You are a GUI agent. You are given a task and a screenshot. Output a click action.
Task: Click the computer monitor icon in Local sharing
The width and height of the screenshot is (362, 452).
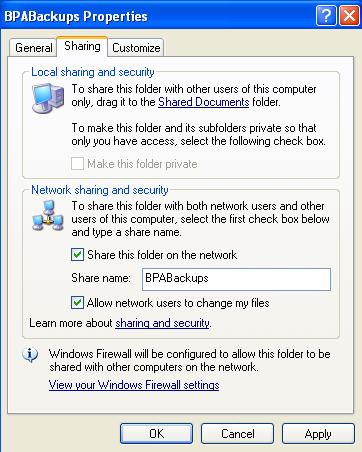48,98
